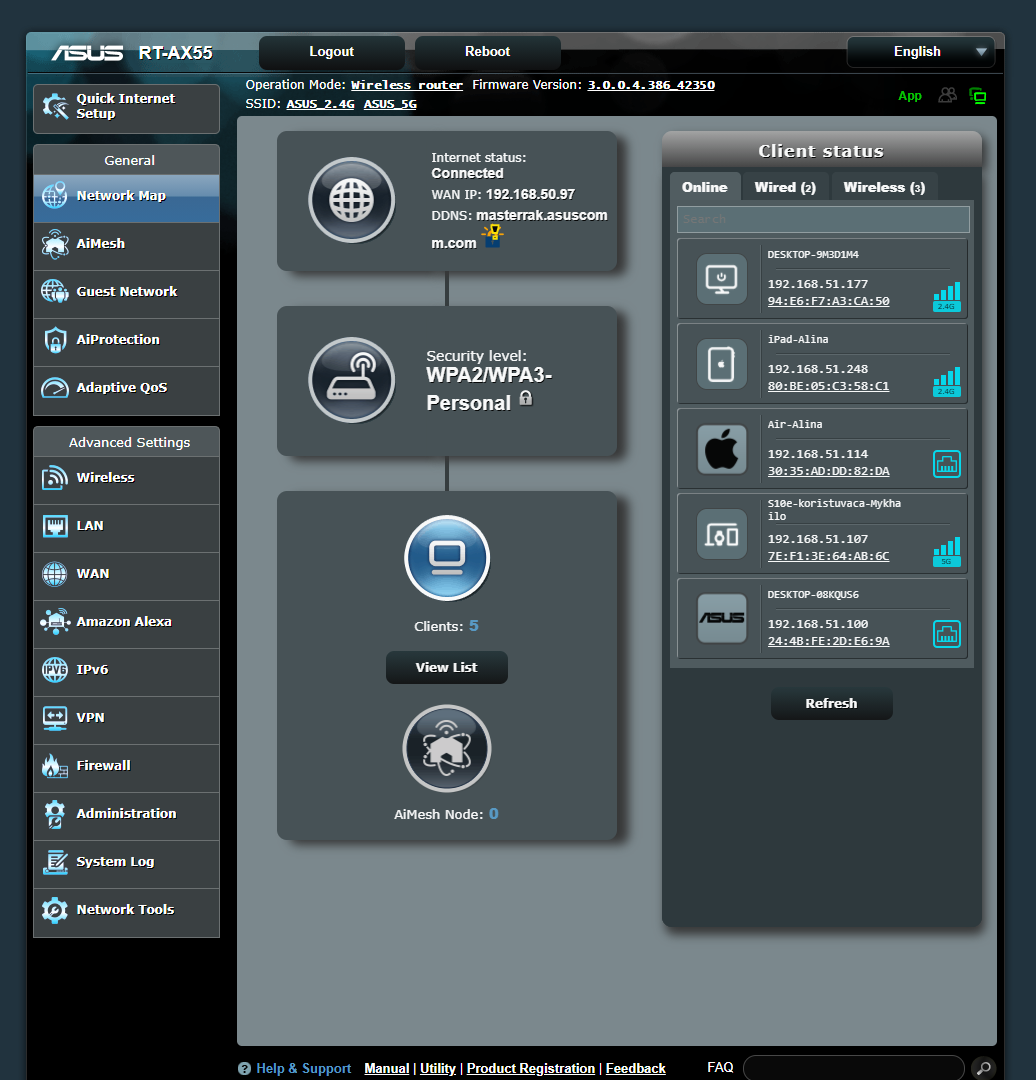Open the Wireless router operation mode link
Screen dimensions: 1036x1080
pyautogui.click(x=406, y=85)
